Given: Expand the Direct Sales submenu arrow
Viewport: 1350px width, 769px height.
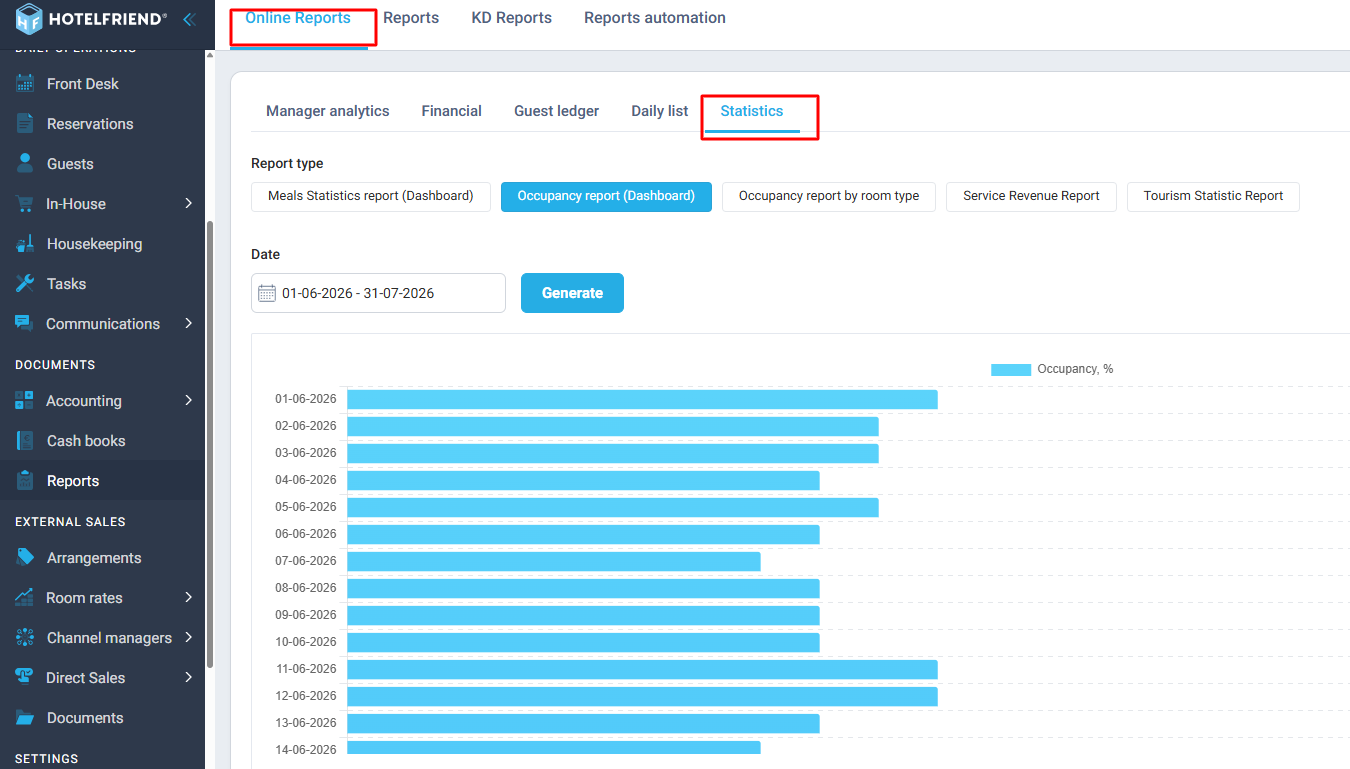Looking at the screenshot, I should (189, 678).
